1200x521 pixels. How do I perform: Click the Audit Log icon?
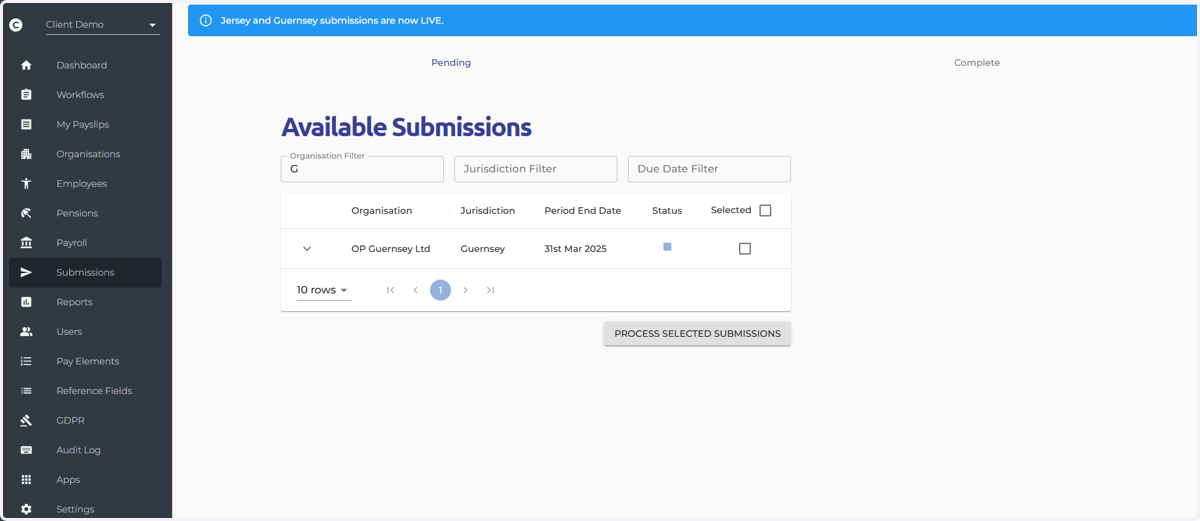click(x=26, y=450)
